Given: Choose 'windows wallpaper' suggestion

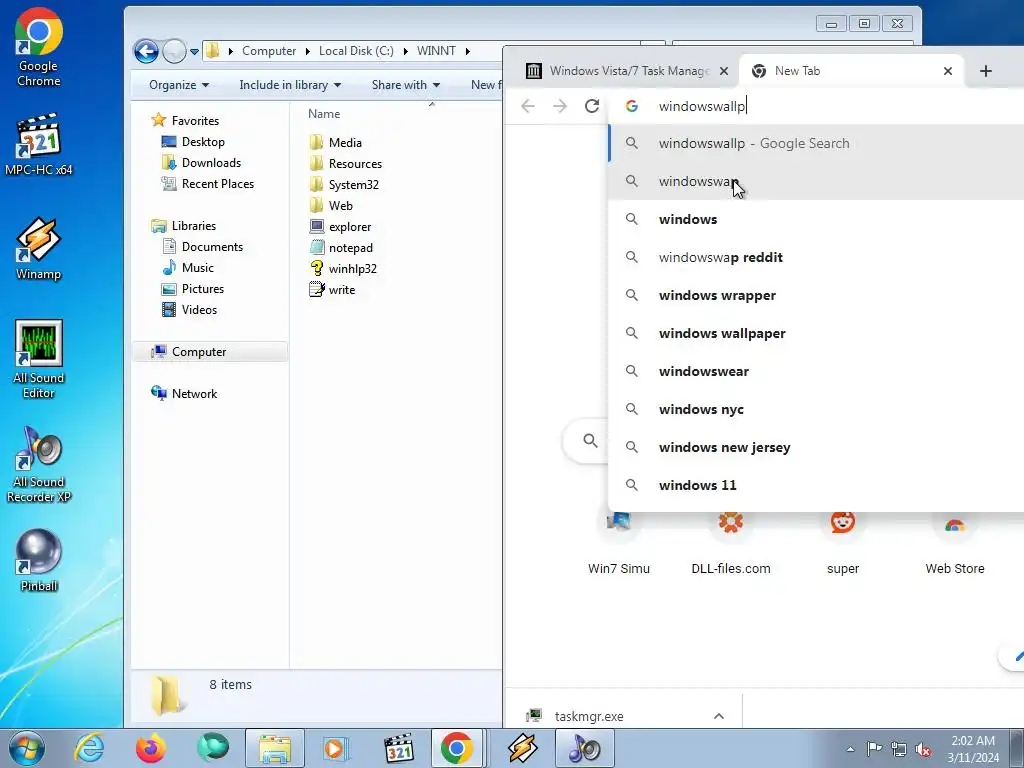Looking at the screenshot, I should pyautogui.click(x=816, y=333).
